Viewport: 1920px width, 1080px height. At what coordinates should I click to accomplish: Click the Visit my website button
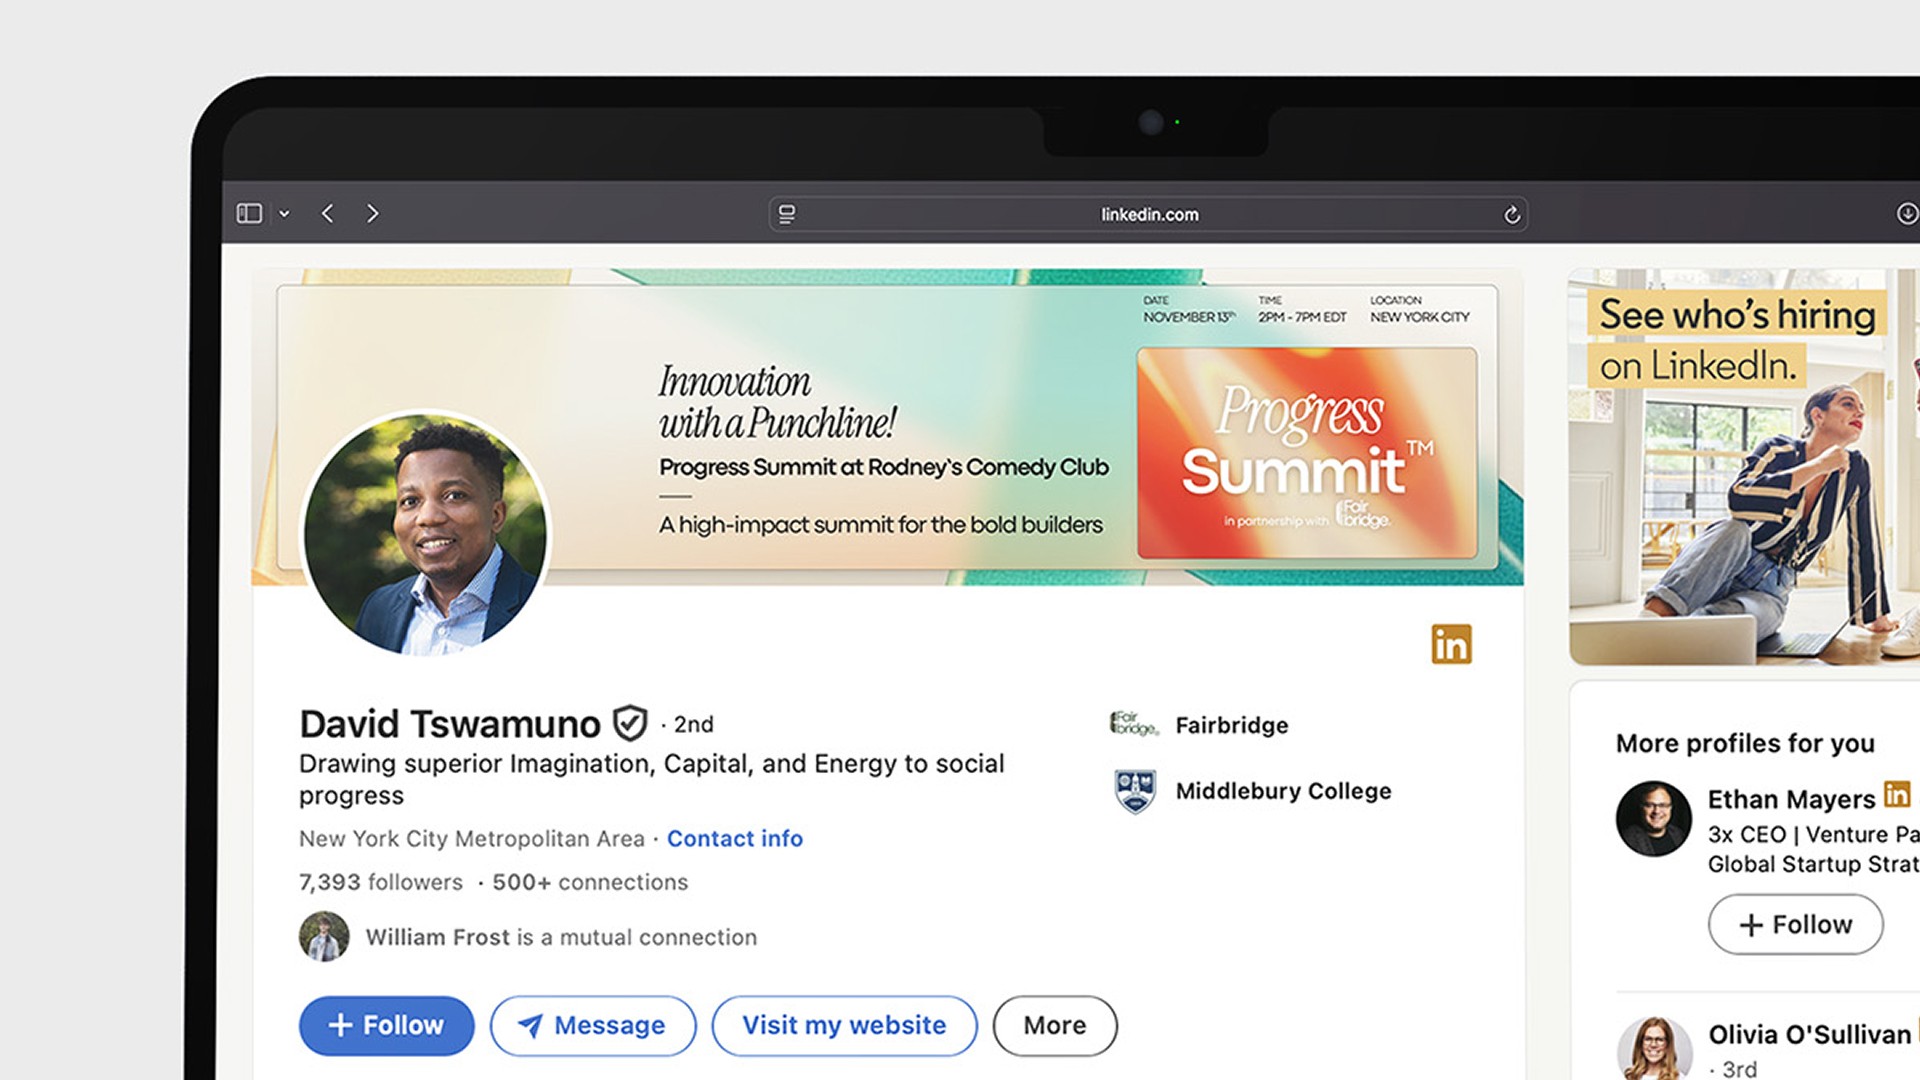pos(843,1025)
